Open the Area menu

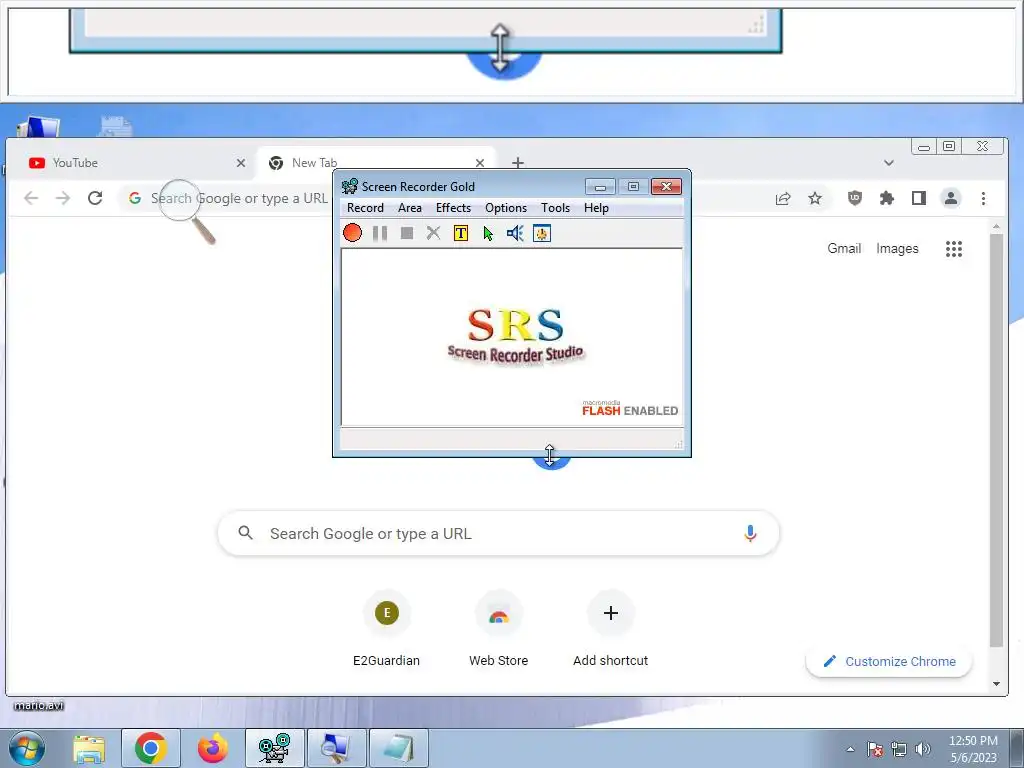409,208
